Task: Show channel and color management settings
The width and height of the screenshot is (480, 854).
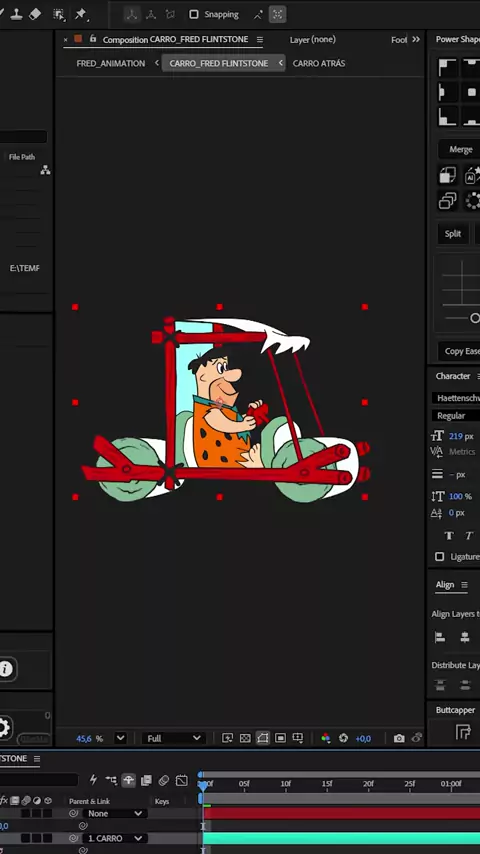Action: [x=325, y=738]
